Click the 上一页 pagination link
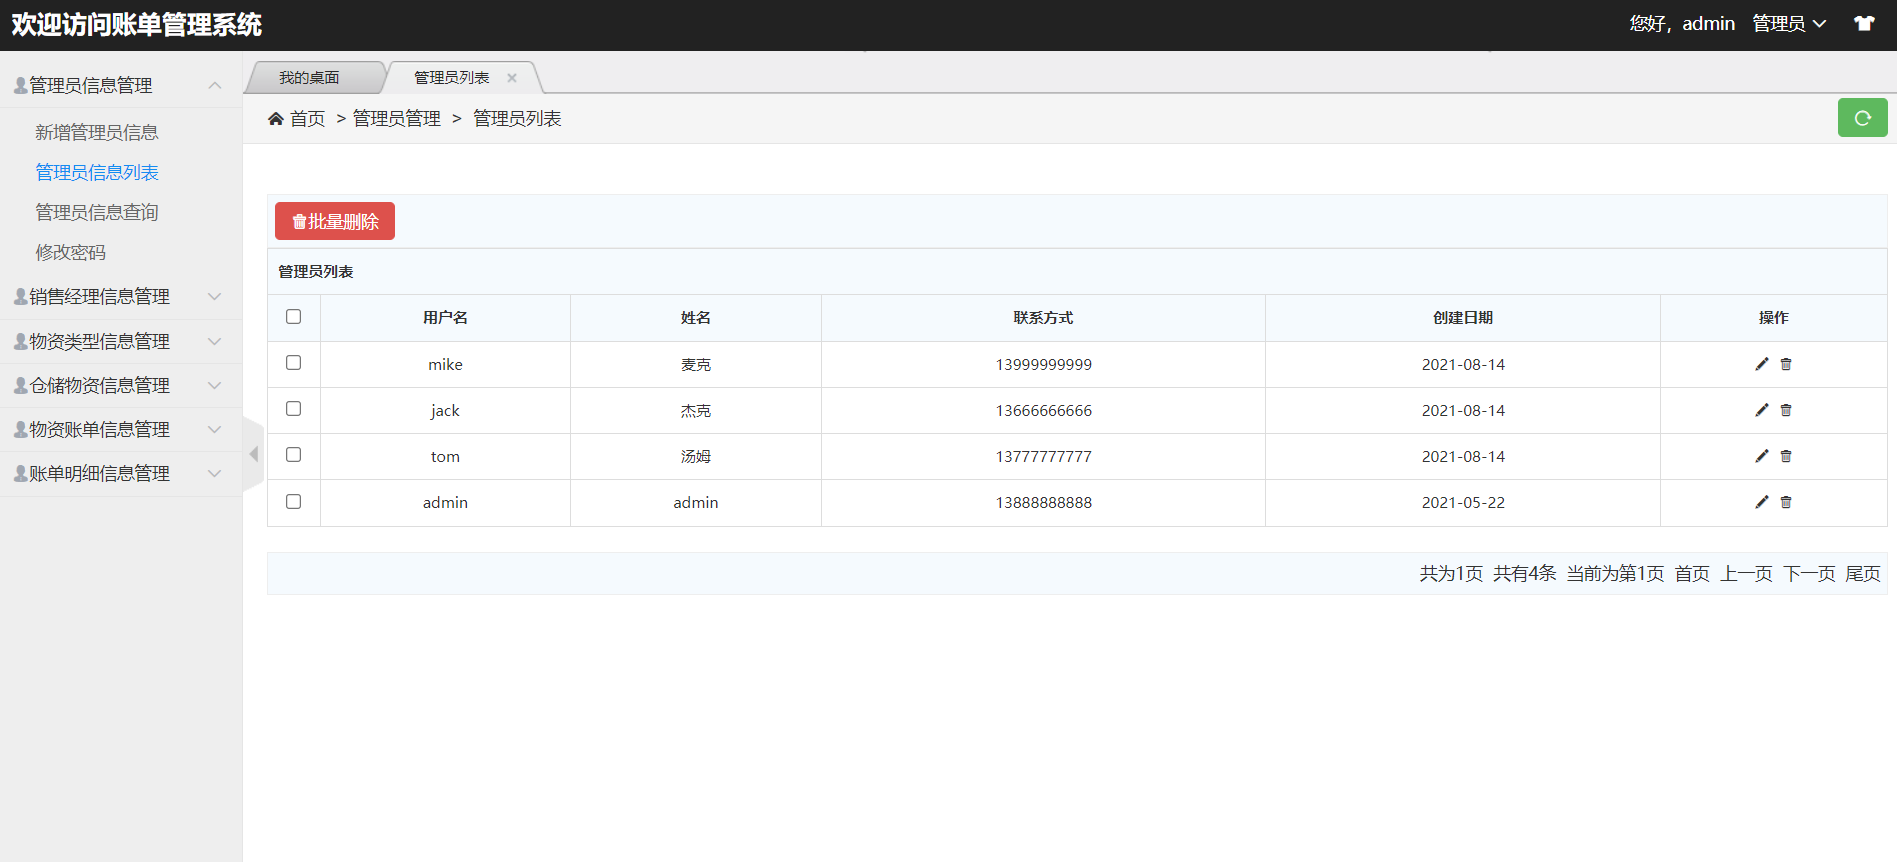 point(1746,573)
